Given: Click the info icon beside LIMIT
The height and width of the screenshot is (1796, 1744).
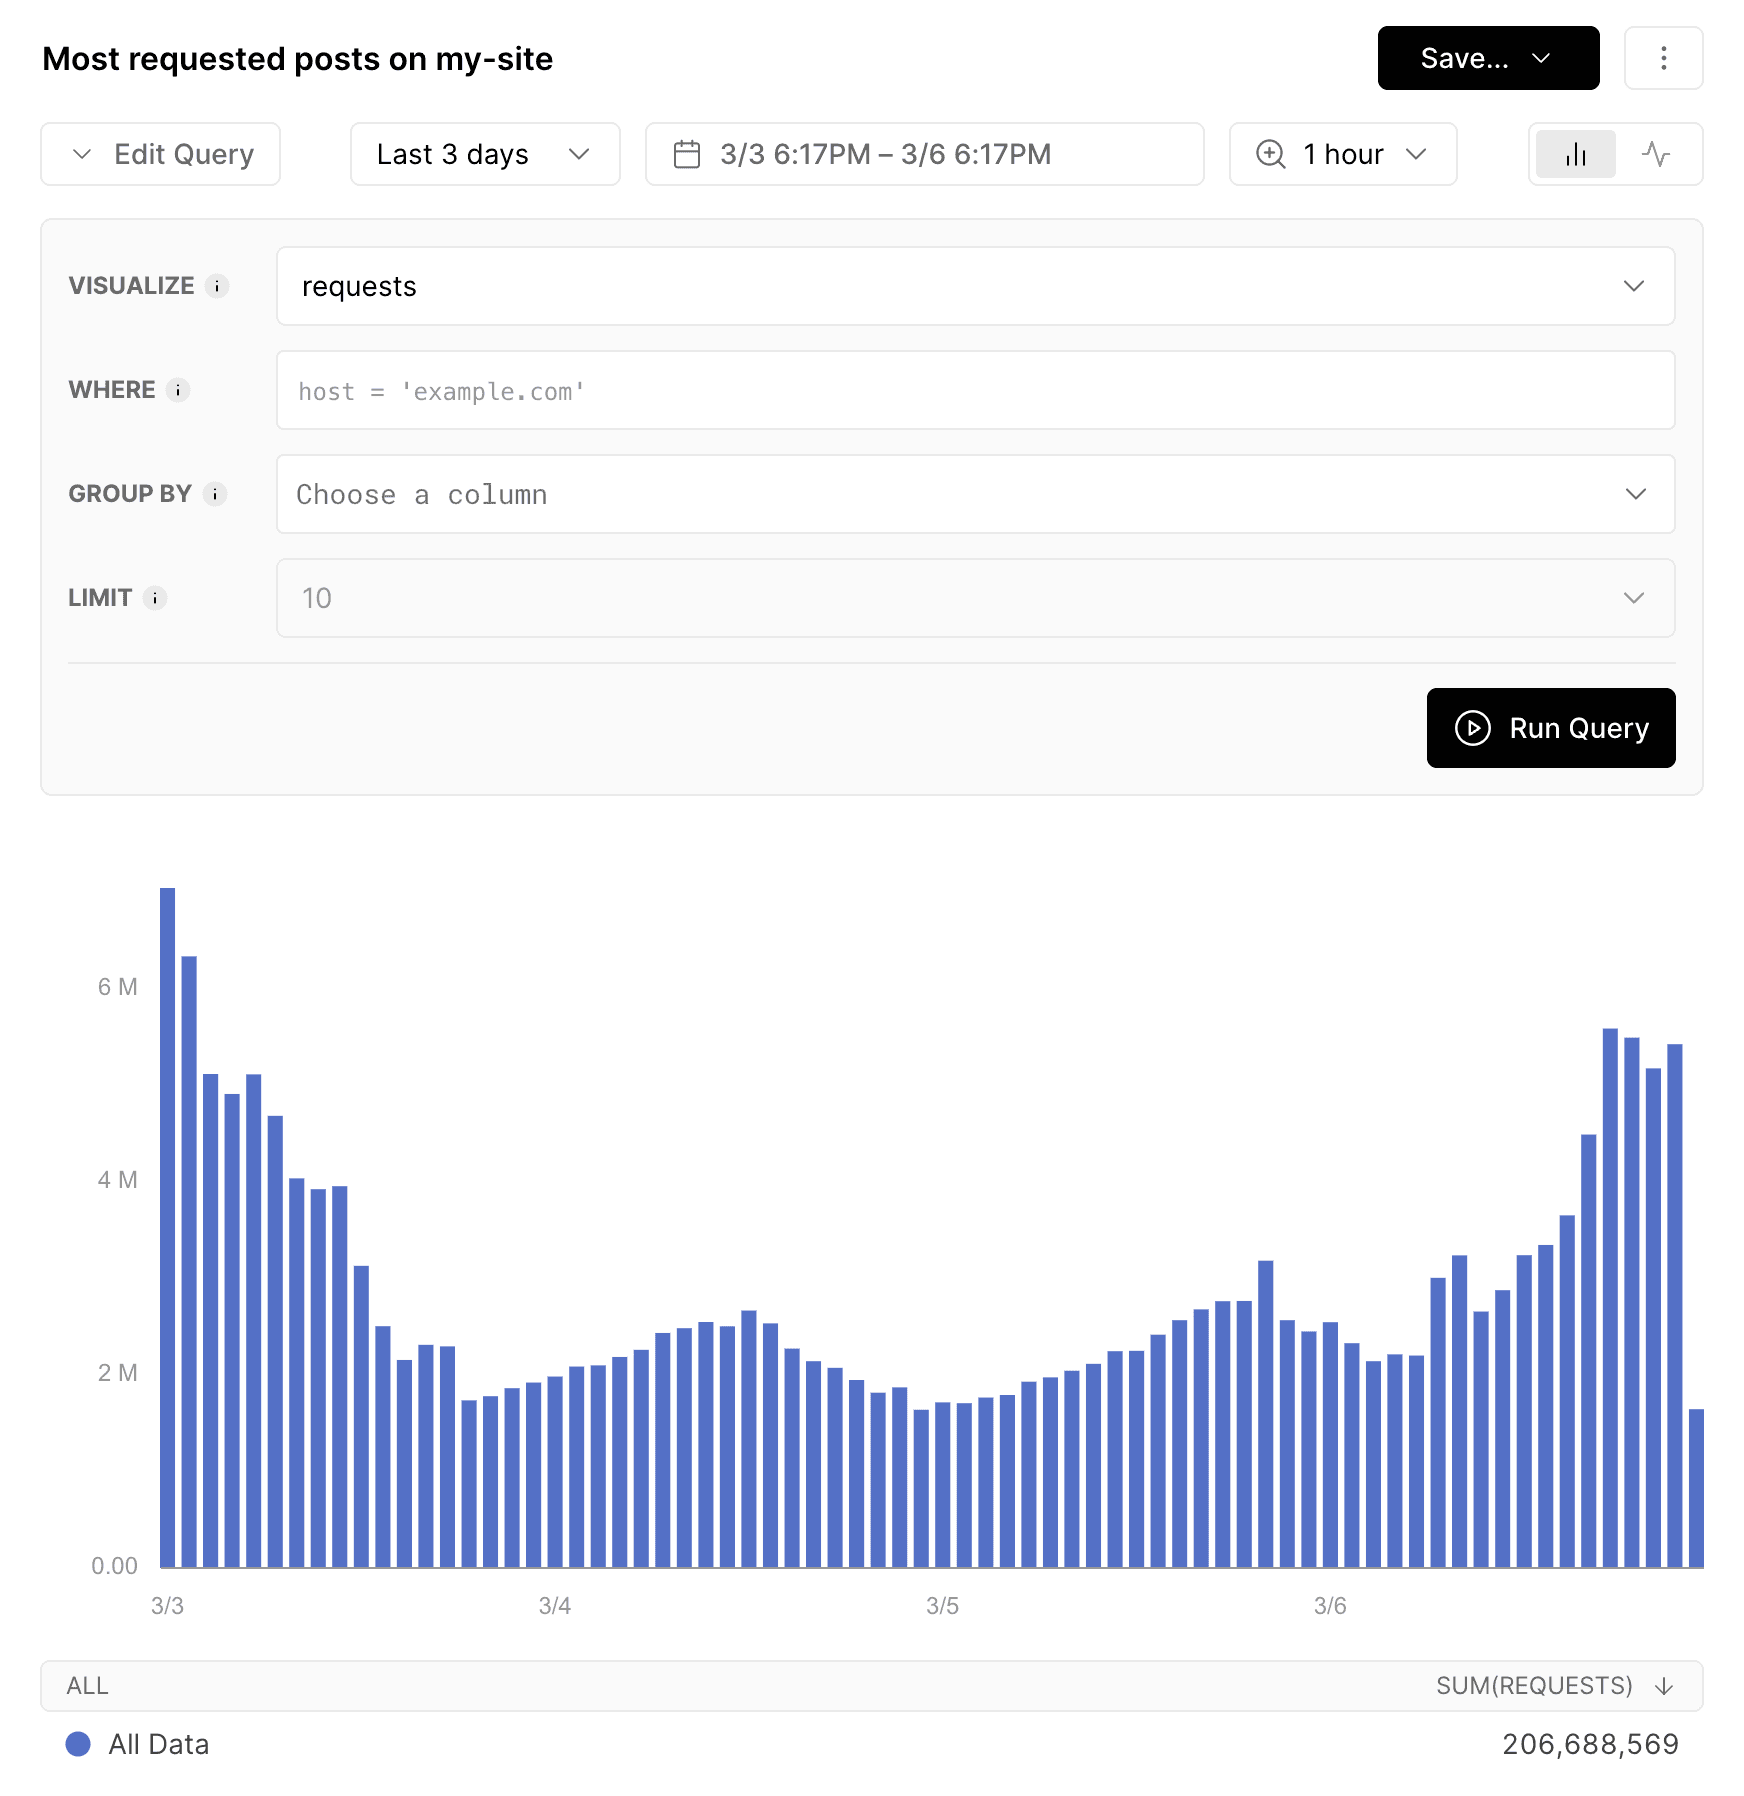Looking at the screenshot, I should 155,598.
